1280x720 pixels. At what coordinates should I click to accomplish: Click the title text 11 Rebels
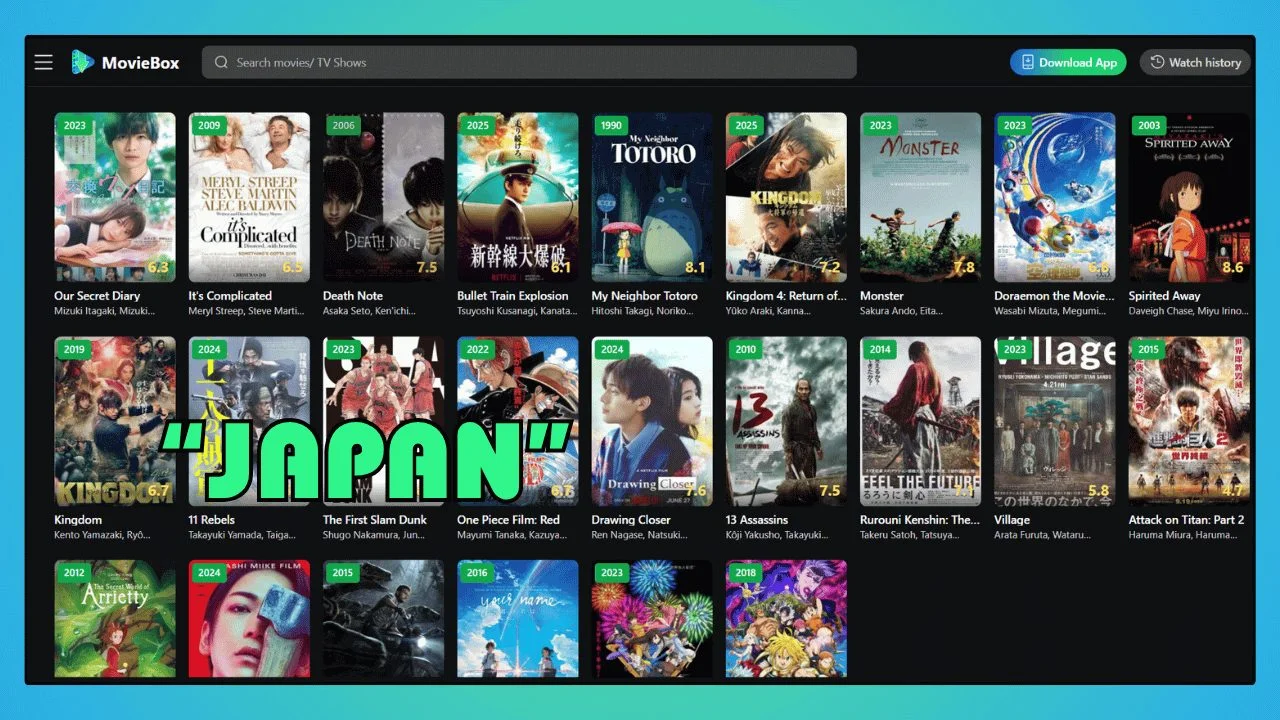coord(212,520)
